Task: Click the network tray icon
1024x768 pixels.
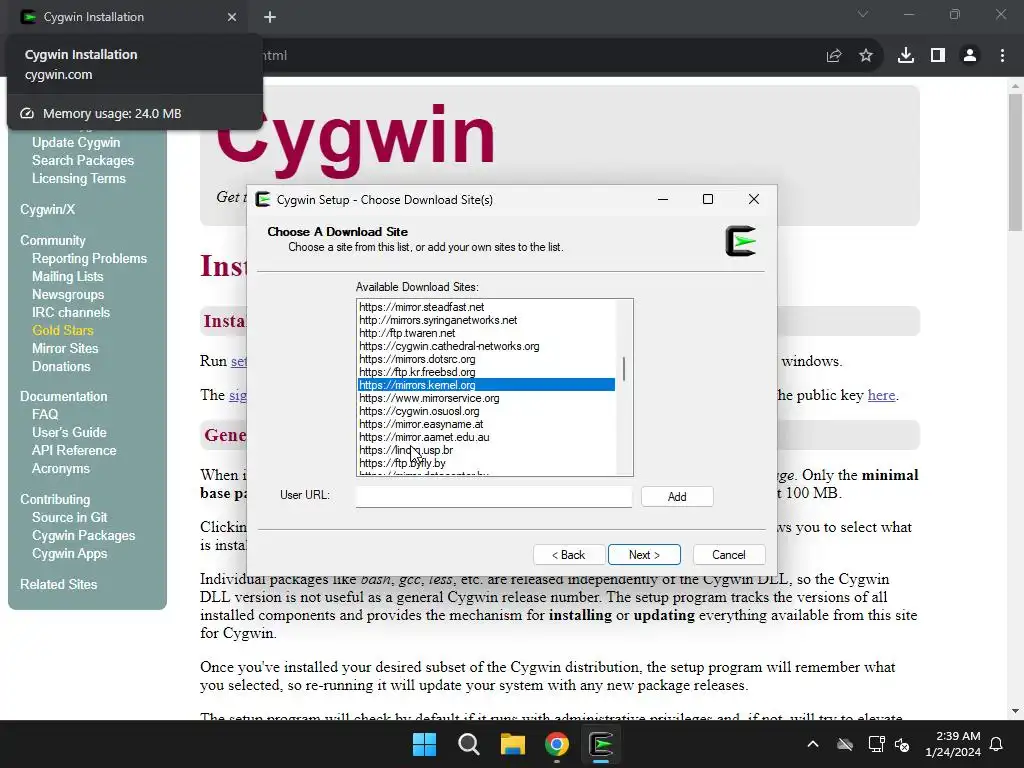Action: pyautogui.click(x=876, y=744)
